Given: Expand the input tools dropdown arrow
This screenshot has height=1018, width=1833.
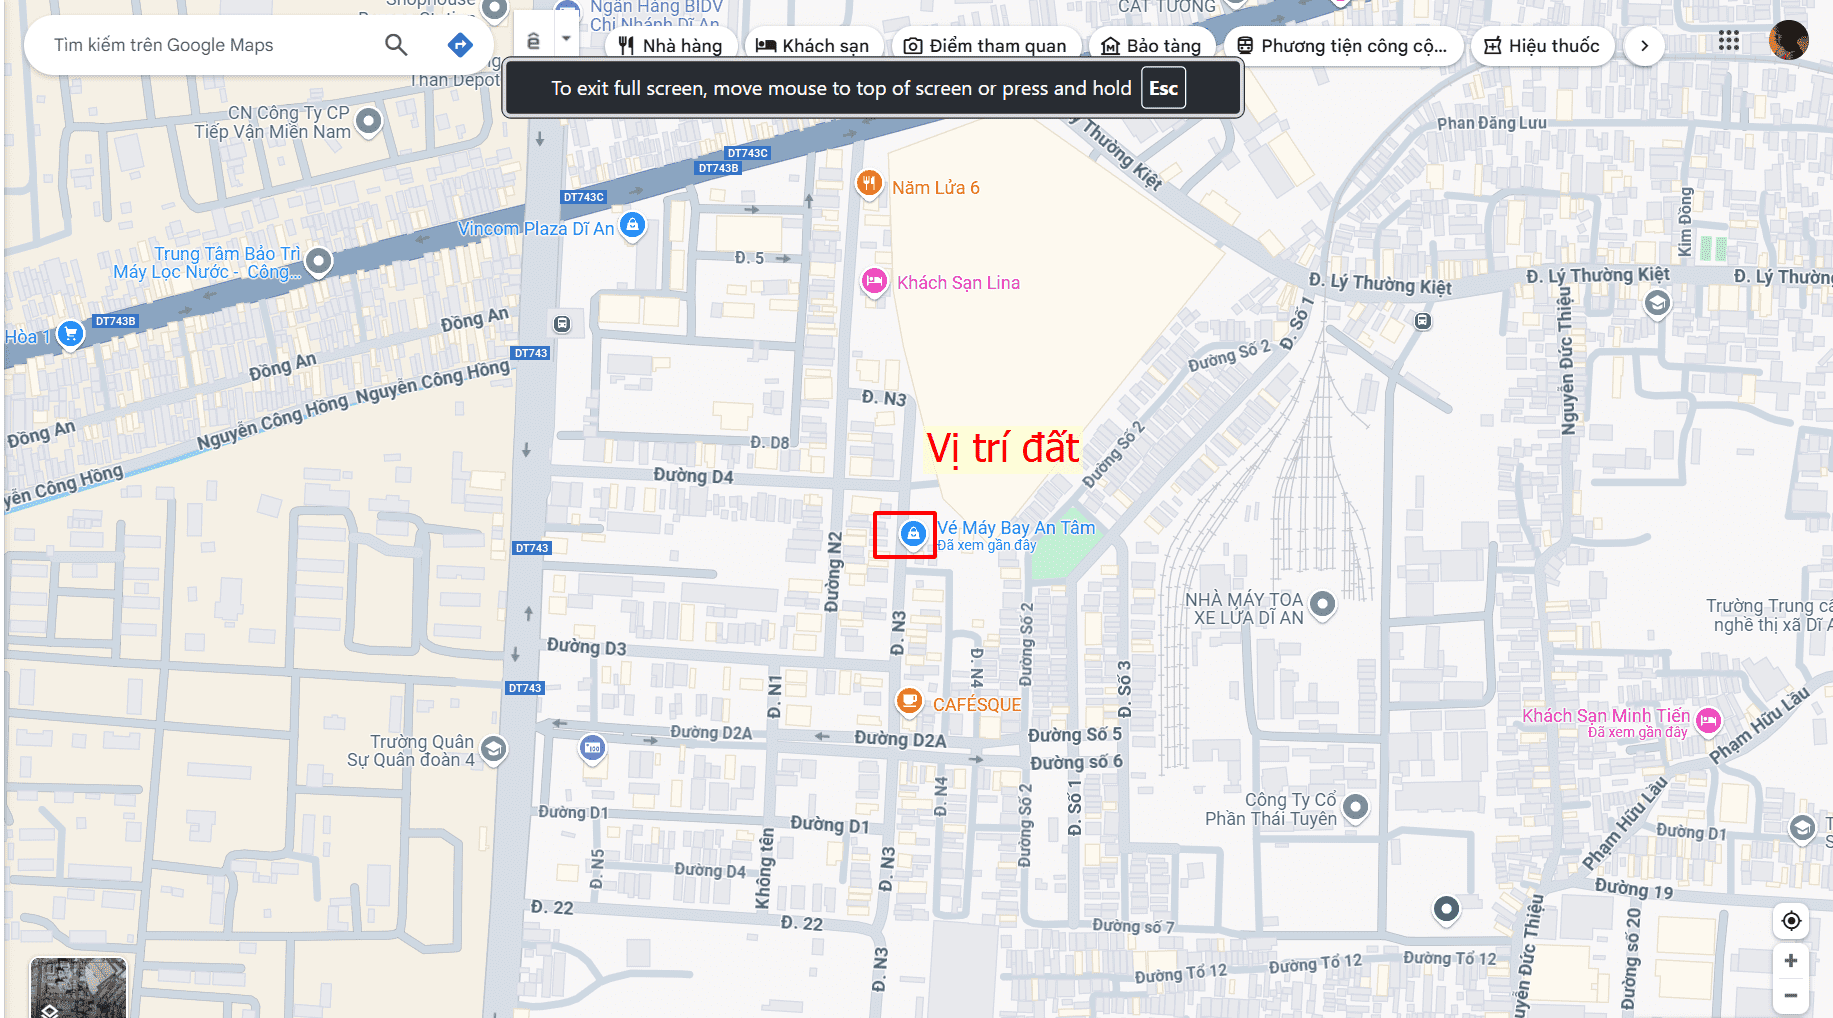Looking at the screenshot, I should pyautogui.click(x=566, y=40).
